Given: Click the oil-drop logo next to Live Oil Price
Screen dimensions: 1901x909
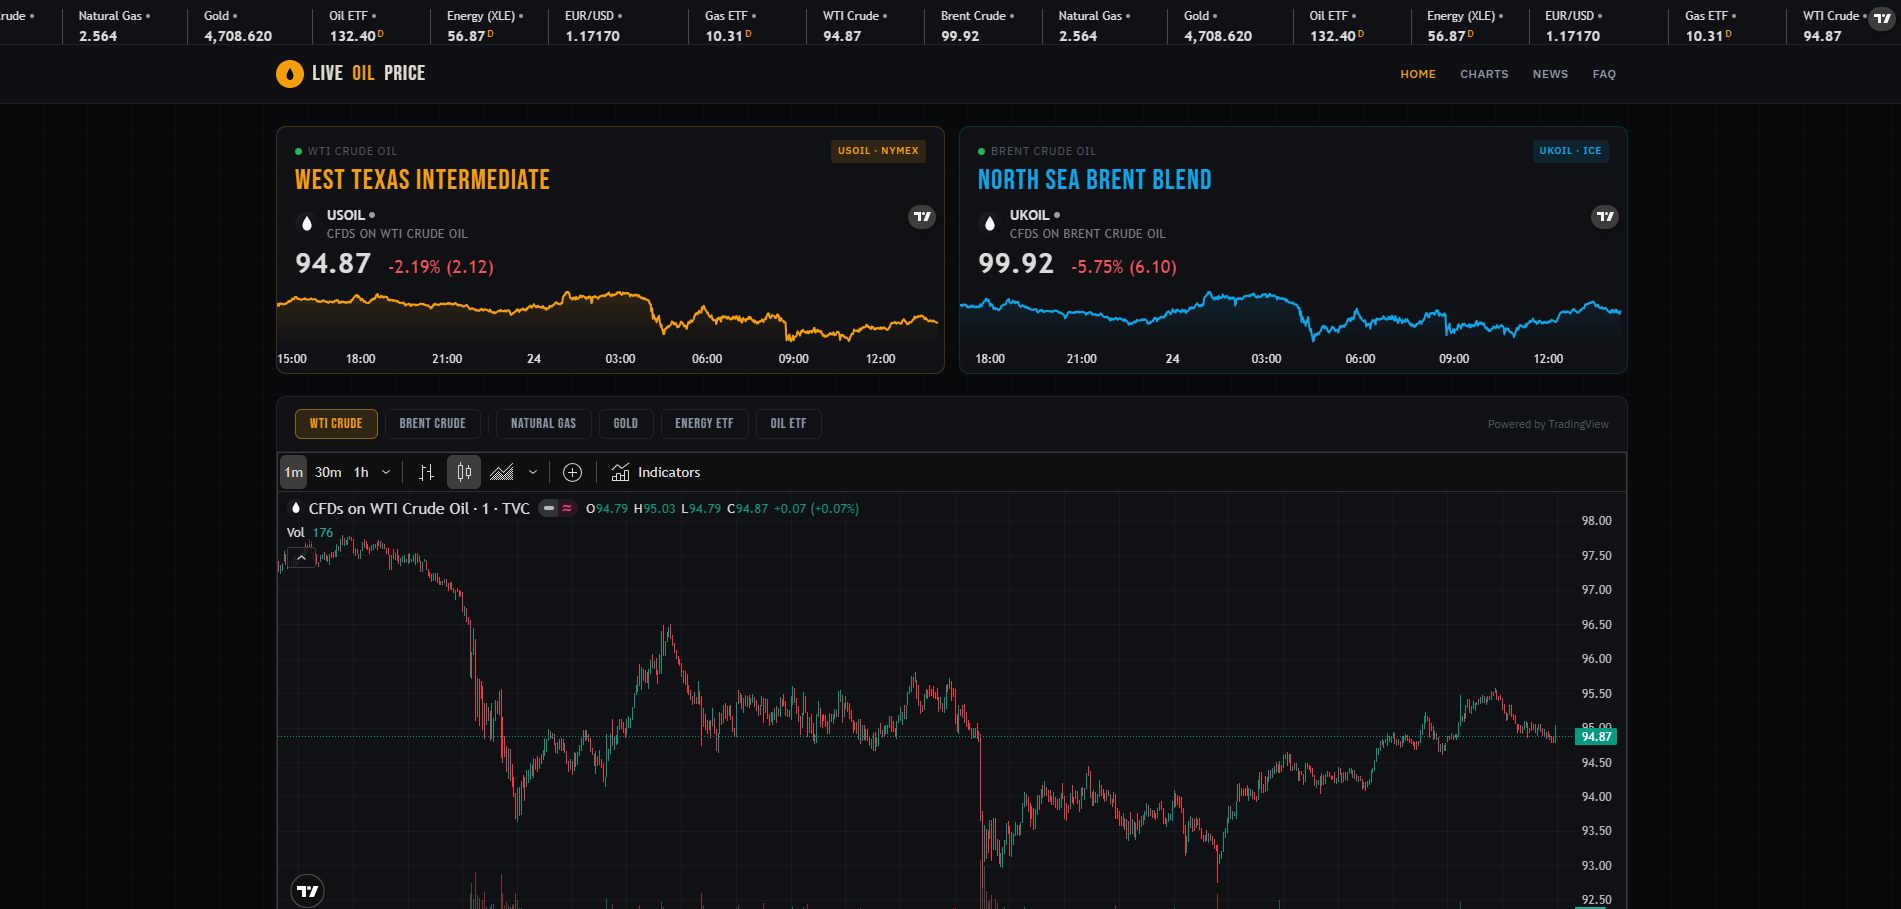Looking at the screenshot, I should (289, 73).
